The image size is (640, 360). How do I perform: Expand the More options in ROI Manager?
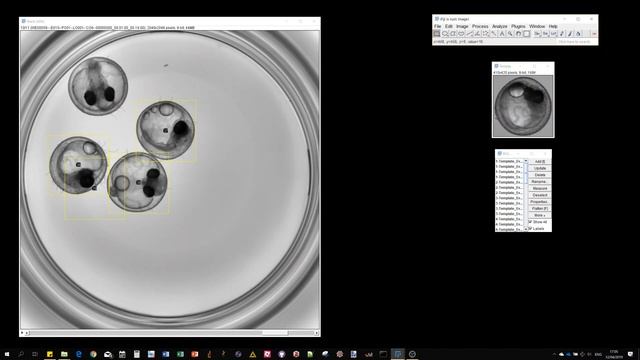coord(540,215)
